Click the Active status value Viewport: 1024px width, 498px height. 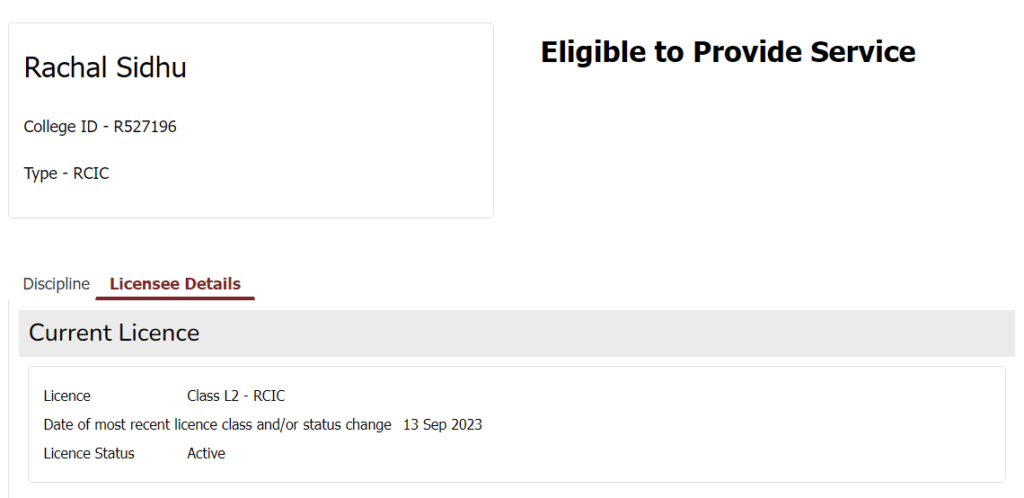pyautogui.click(x=206, y=454)
